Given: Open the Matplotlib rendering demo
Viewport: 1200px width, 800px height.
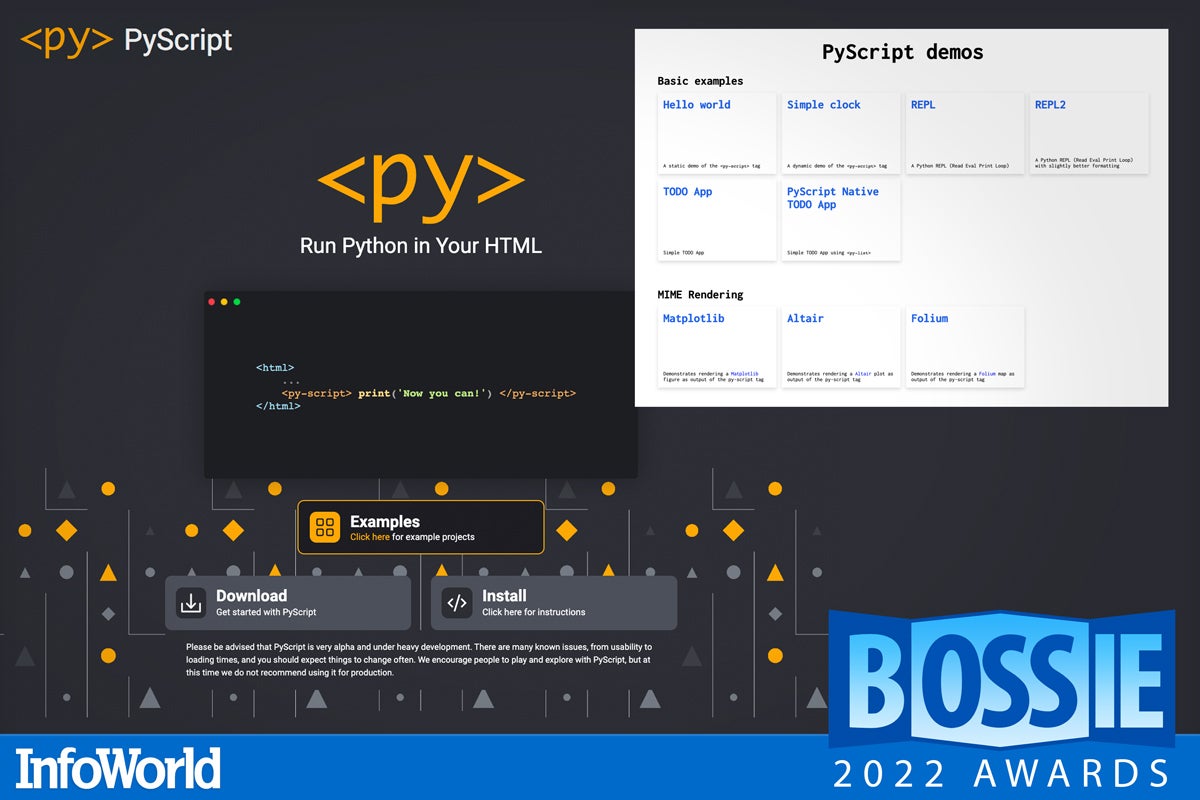Looking at the screenshot, I should pos(696,318).
